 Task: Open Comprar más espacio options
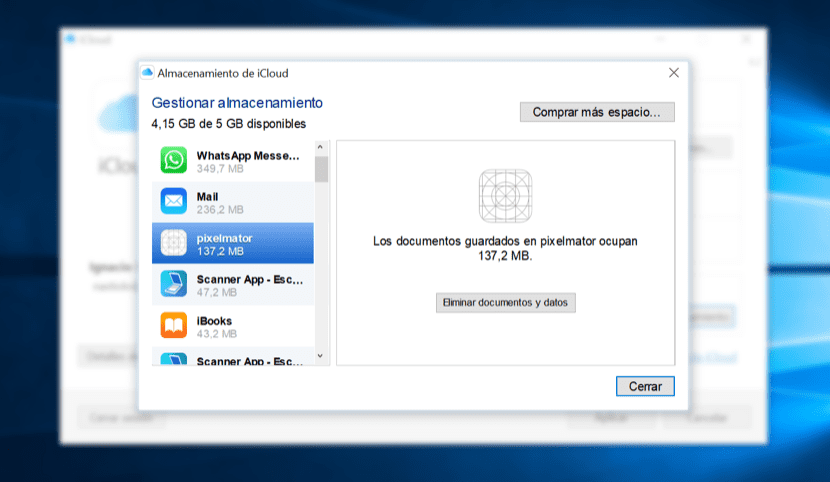click(597, 112)
